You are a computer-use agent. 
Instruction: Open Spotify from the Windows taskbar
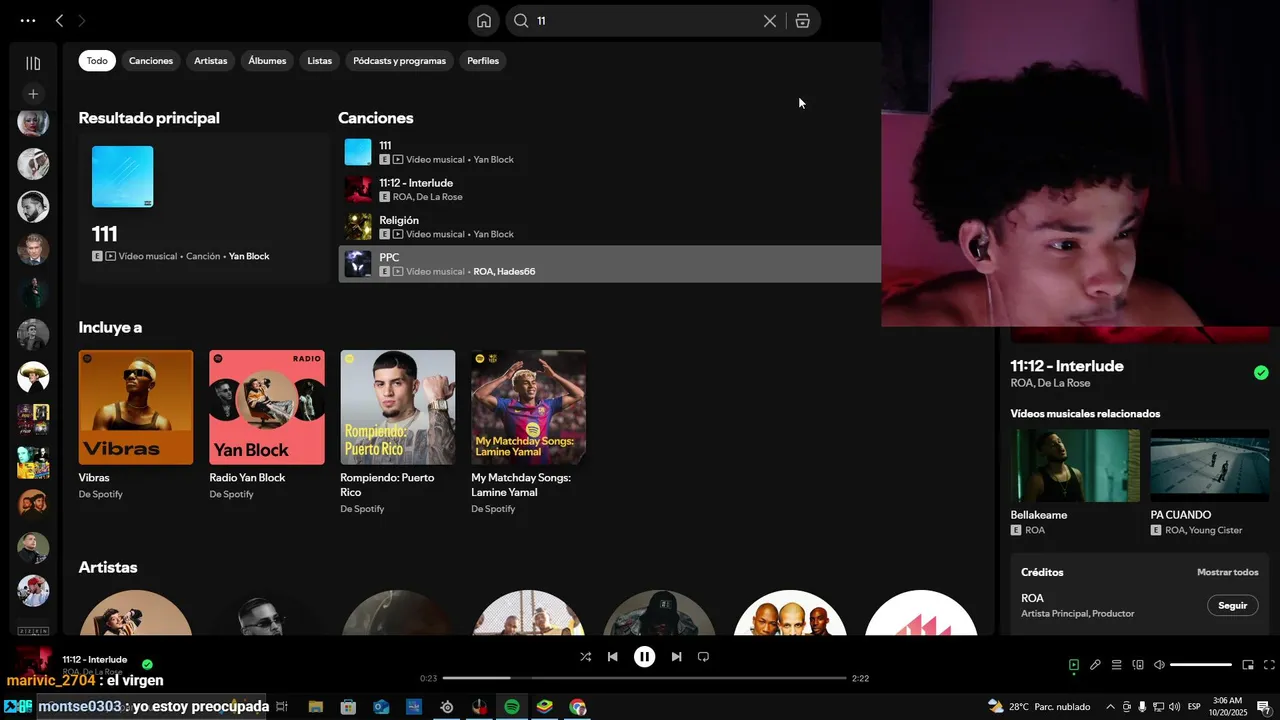click(512, 707)
